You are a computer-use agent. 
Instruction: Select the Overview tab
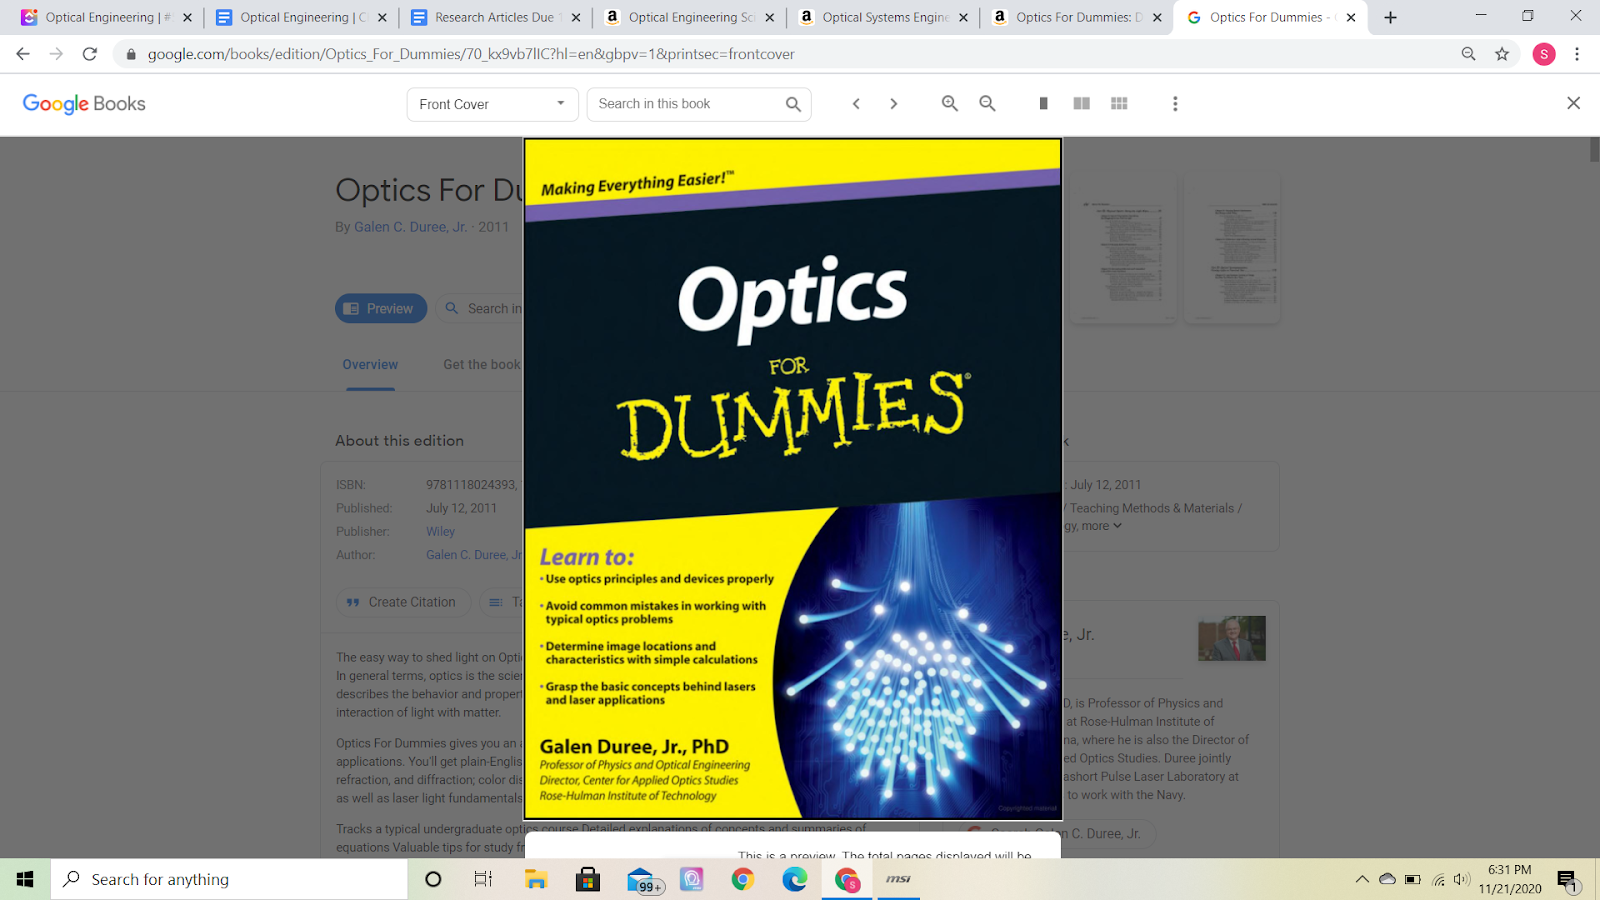click(x=370, y=365)
